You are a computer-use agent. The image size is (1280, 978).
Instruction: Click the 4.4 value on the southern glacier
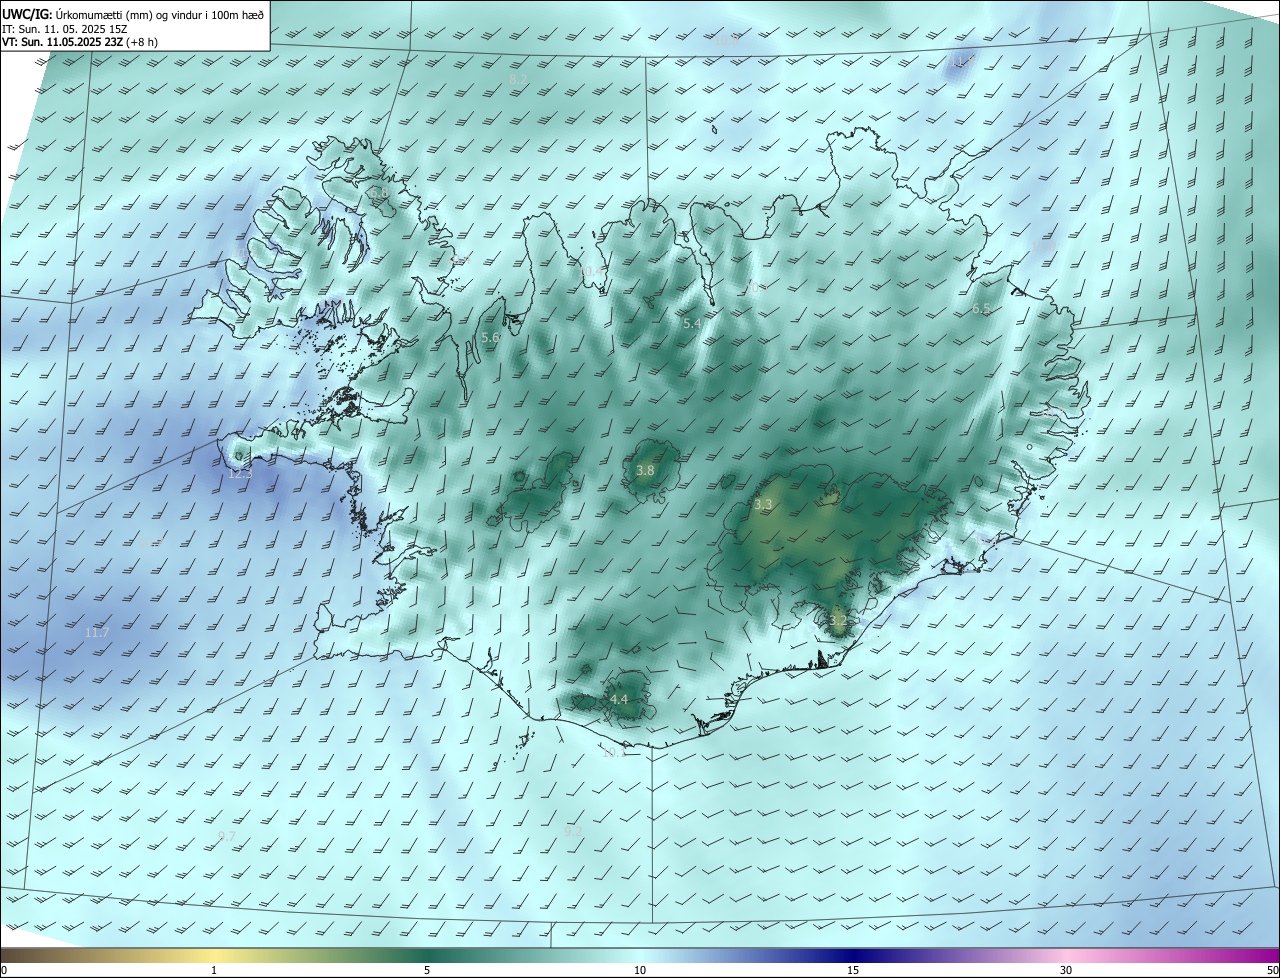point(619,699)
